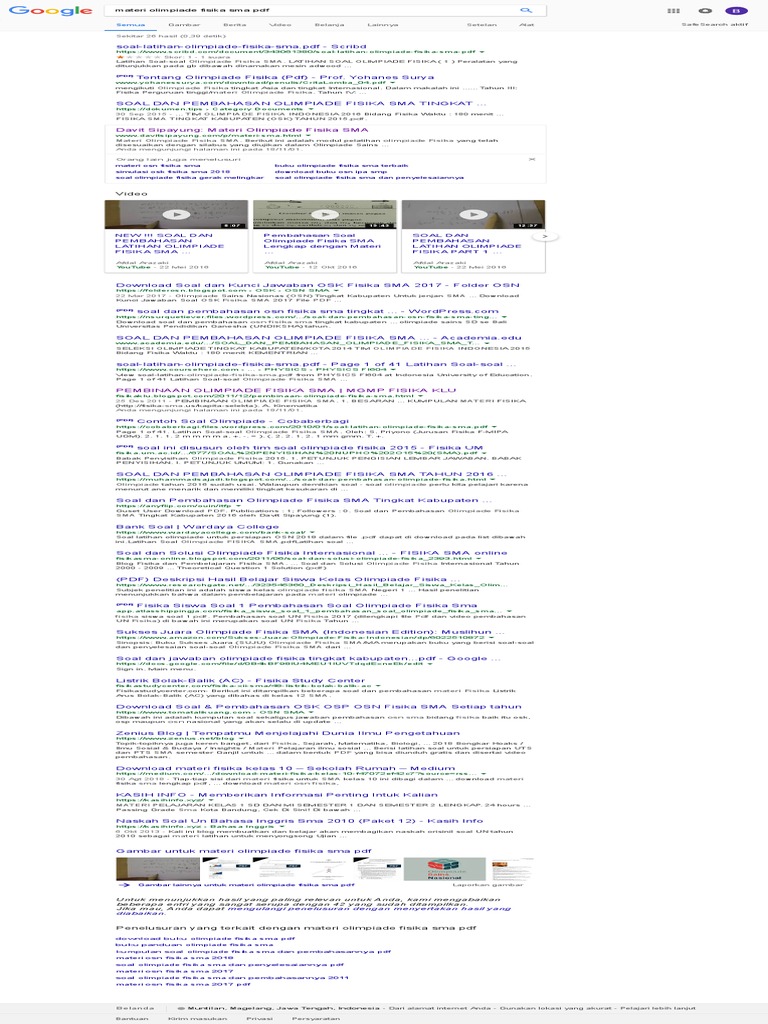Open the Lainnya menu
Screen dimensions: 768x1024
[383, 25]
